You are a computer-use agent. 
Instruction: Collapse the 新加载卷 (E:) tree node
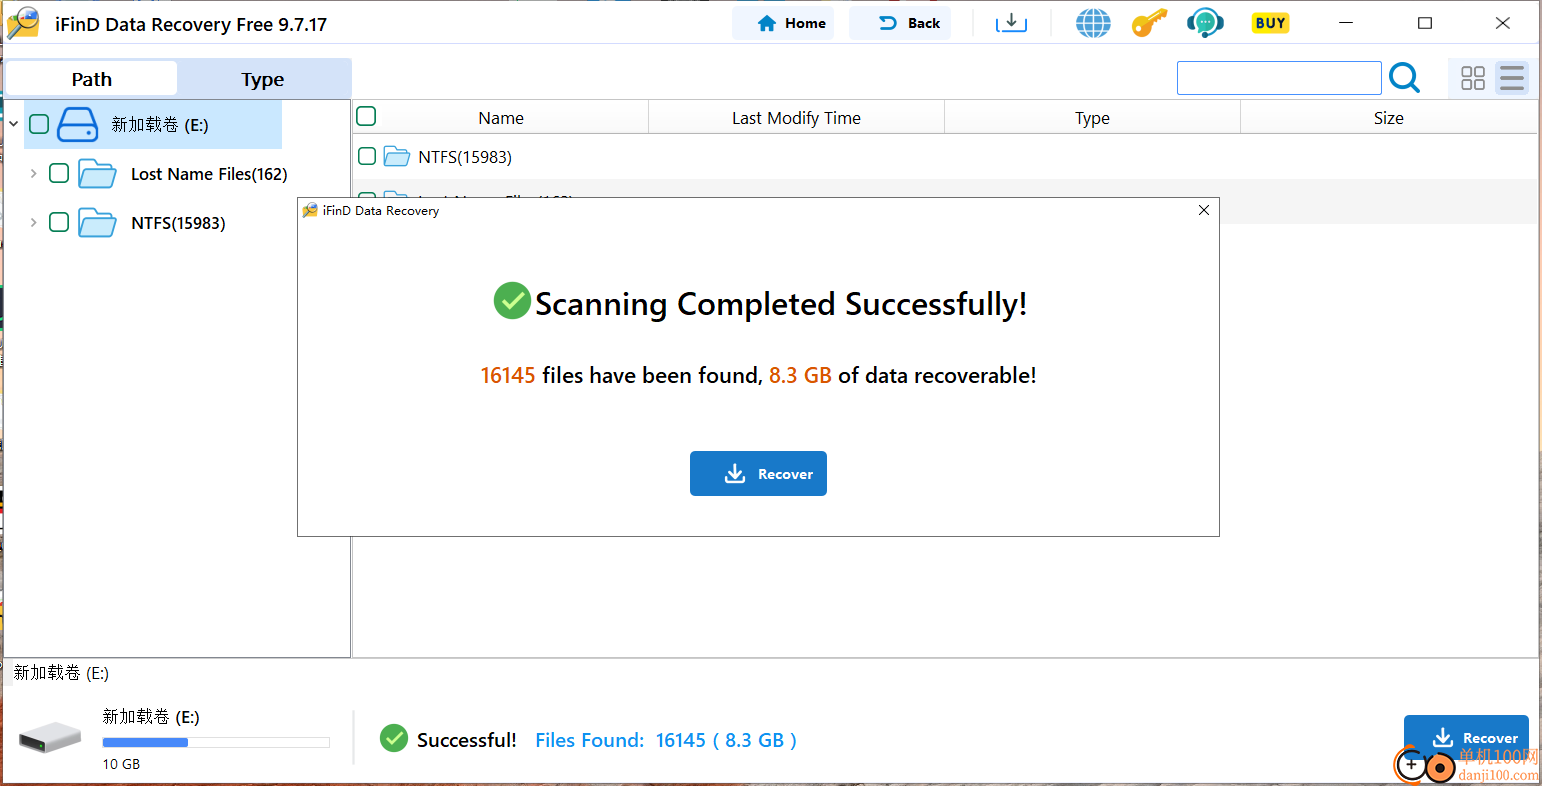[14, 124]
